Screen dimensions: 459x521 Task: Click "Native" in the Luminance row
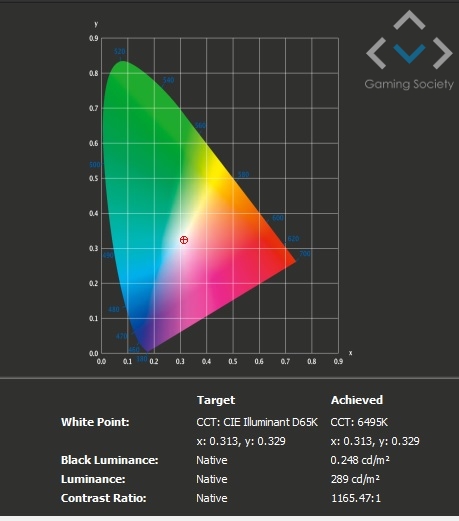(x=212, y=479)
